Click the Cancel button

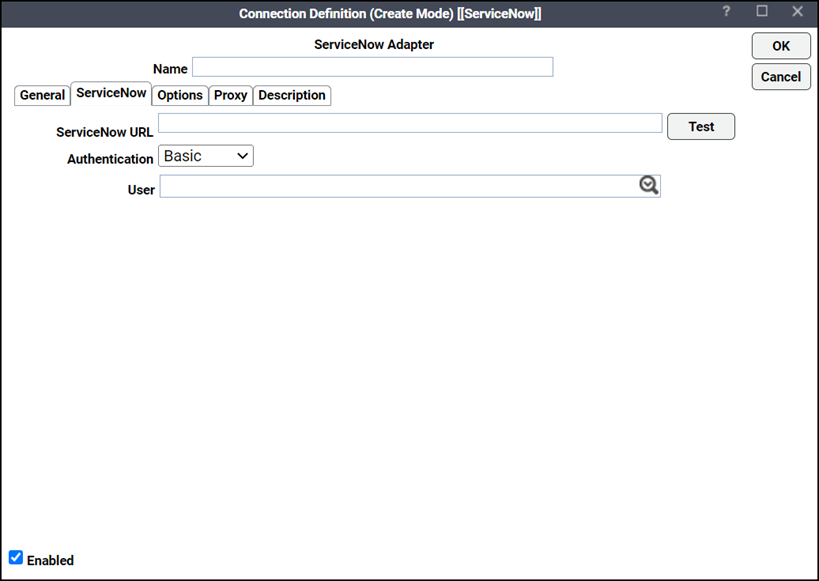coord(781,77)
